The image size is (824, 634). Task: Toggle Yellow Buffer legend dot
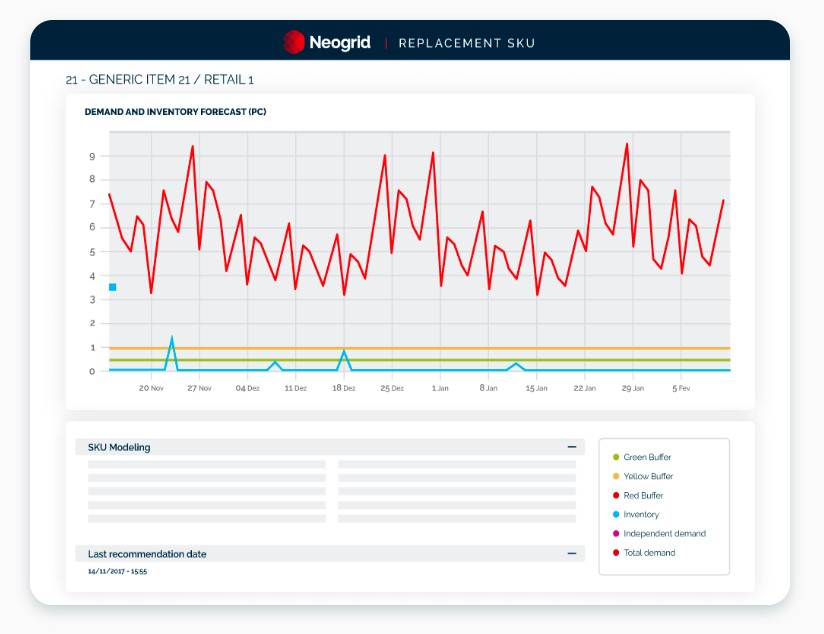616,476
